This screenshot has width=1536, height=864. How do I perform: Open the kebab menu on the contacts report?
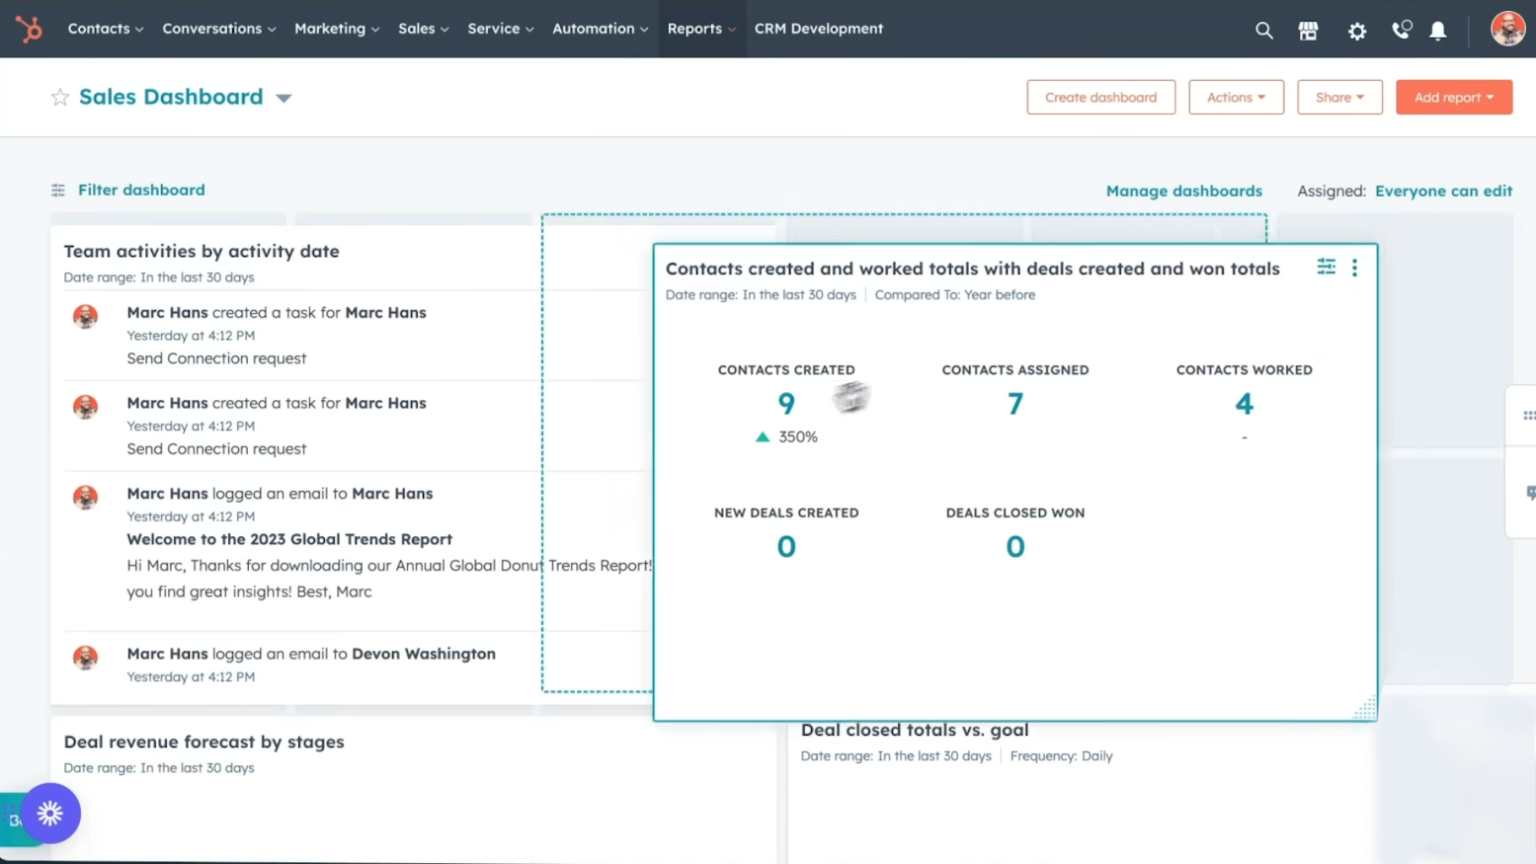click(x=1355, y=267)
